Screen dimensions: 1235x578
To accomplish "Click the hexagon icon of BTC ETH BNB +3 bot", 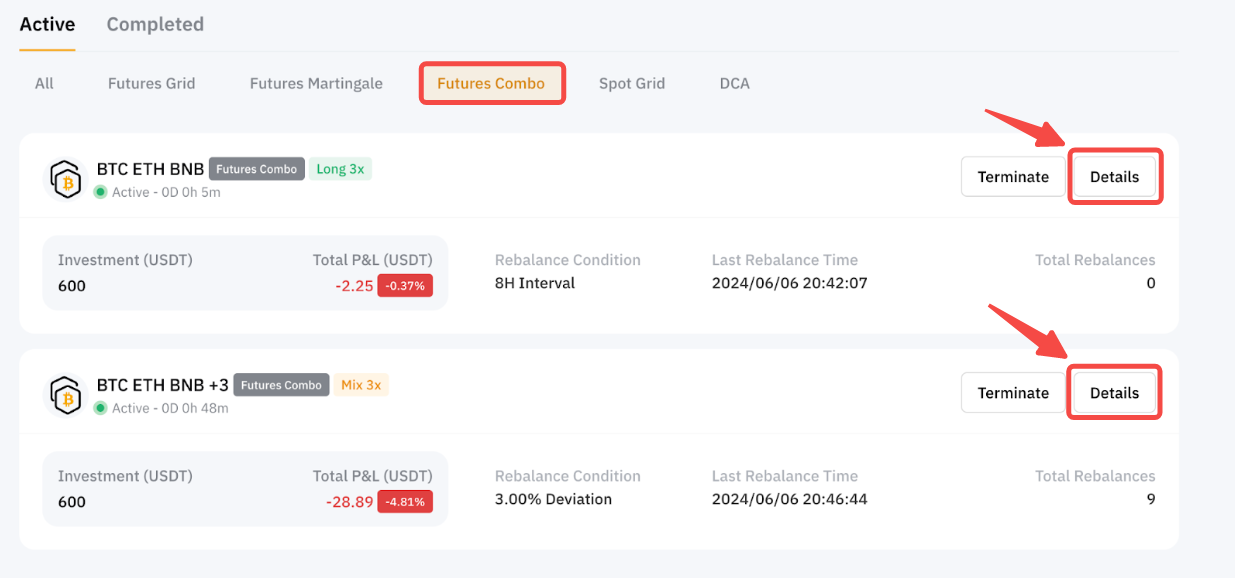I will click(68, 395).
